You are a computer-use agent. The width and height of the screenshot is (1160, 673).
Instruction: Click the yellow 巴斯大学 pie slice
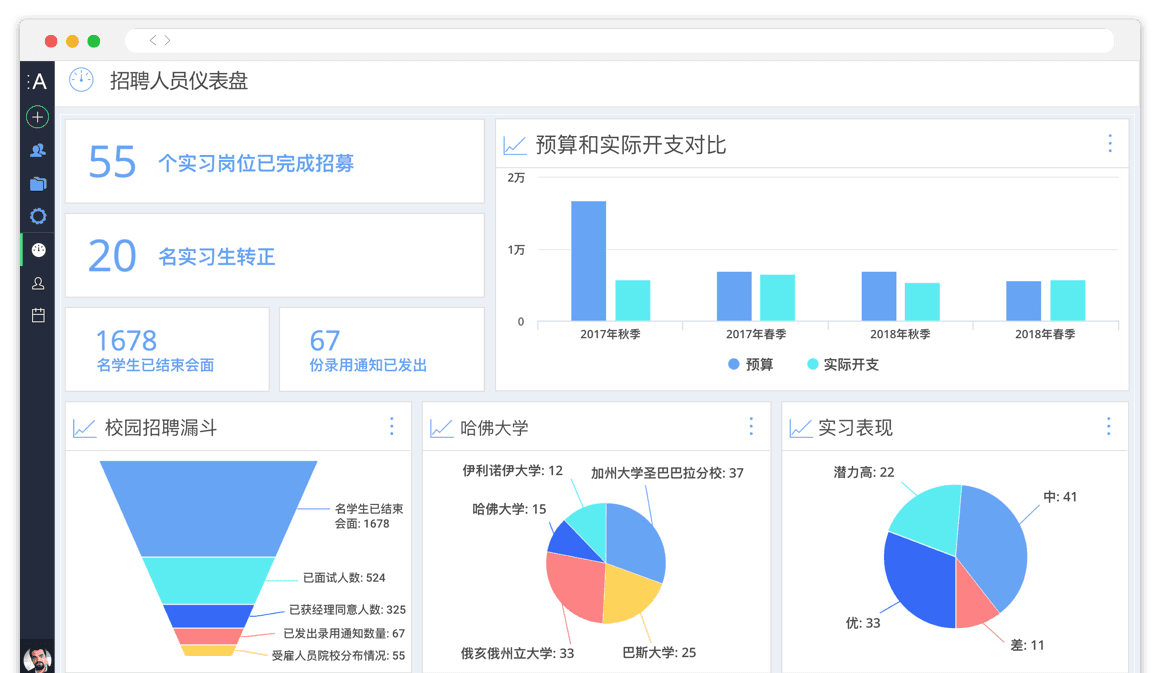[629, 593]
